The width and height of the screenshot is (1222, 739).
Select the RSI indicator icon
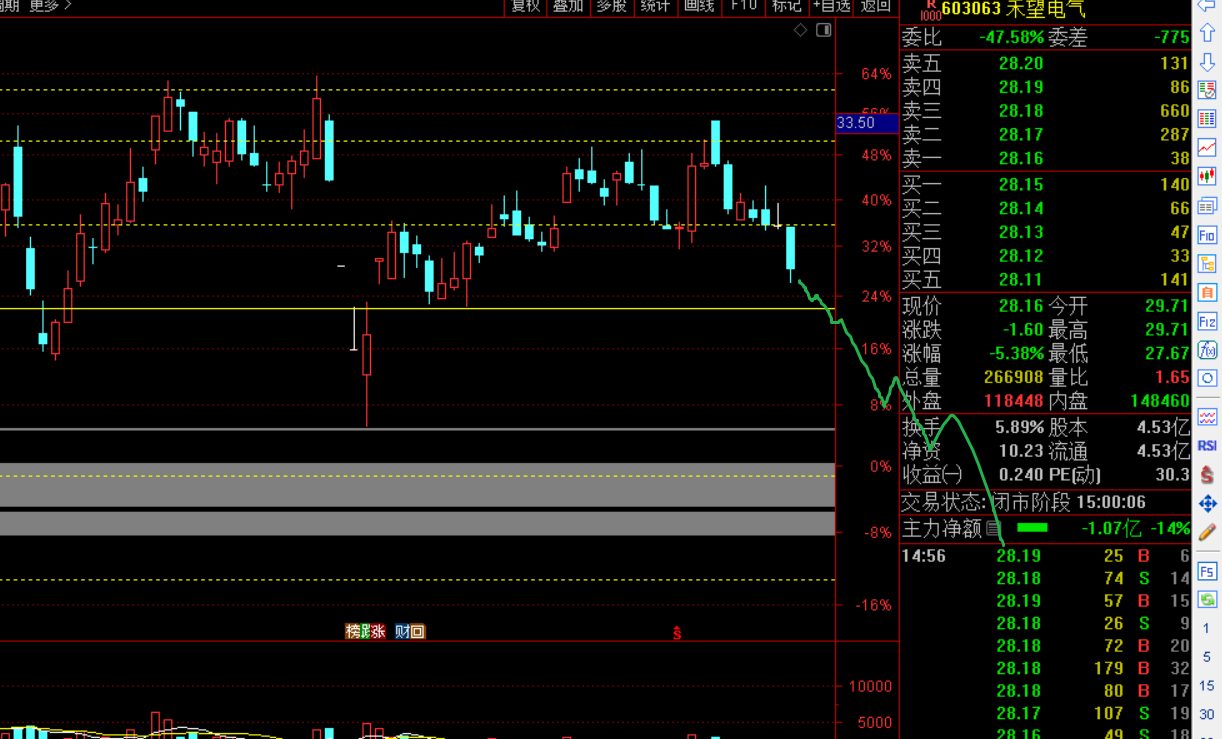click(1207, 446)
